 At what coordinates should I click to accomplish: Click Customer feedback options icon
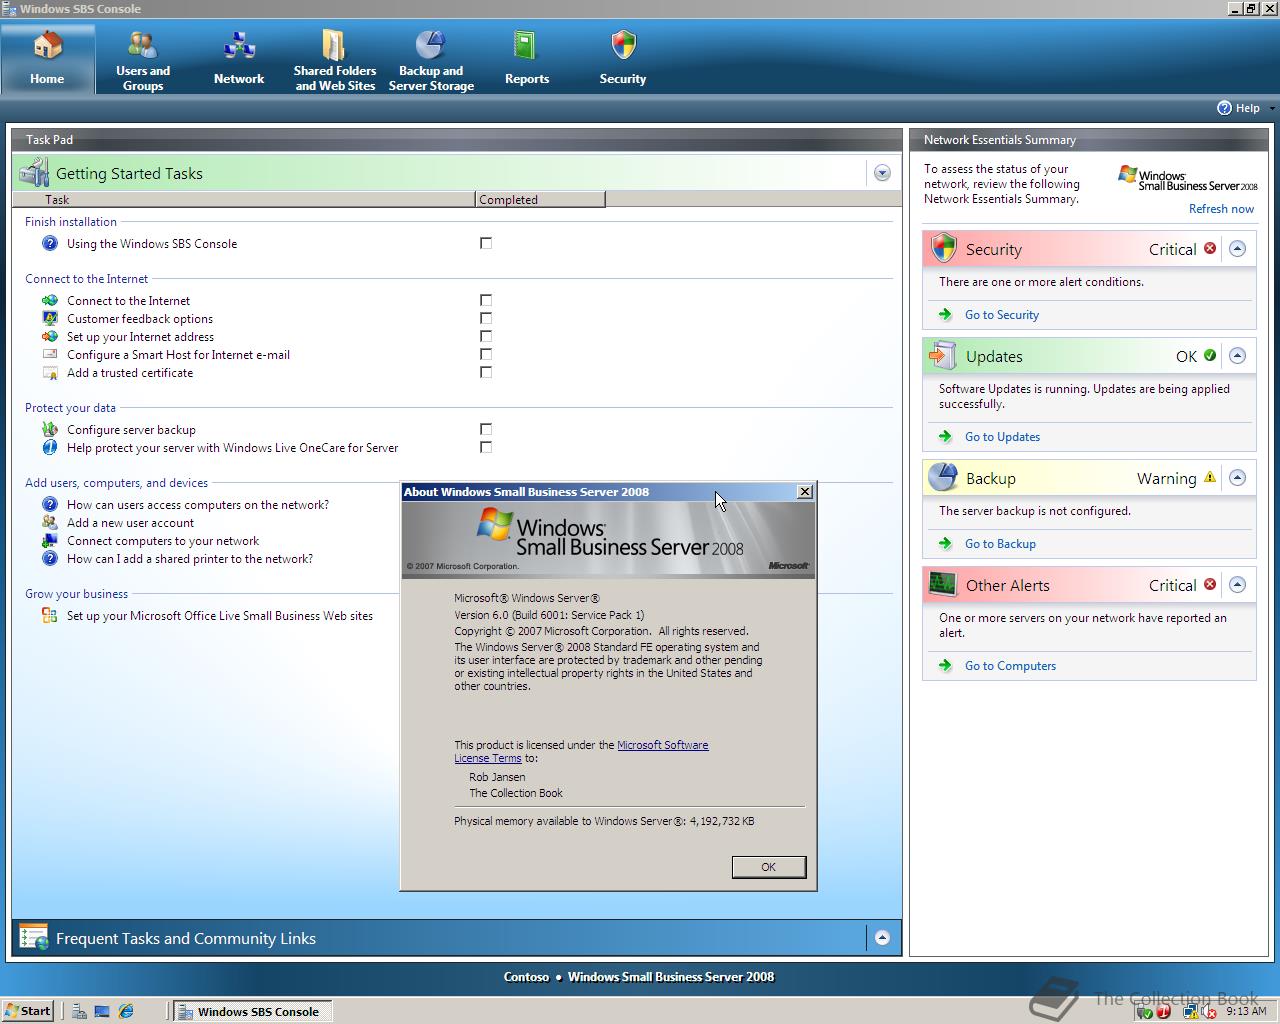pyautogui.click(x=50, y=318)
